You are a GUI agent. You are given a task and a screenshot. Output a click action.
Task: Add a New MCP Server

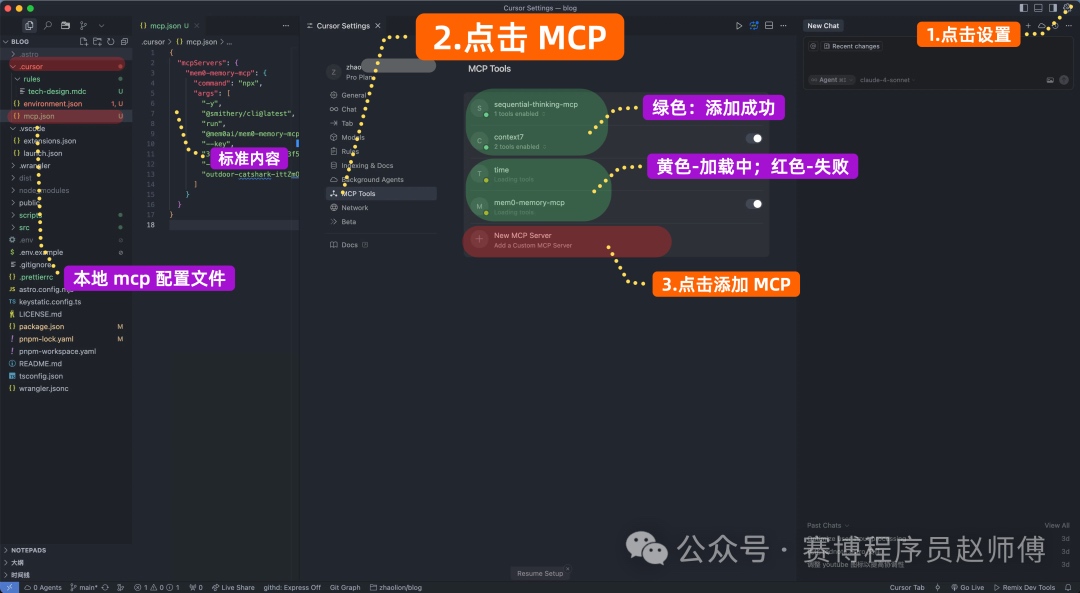(616, 240)
